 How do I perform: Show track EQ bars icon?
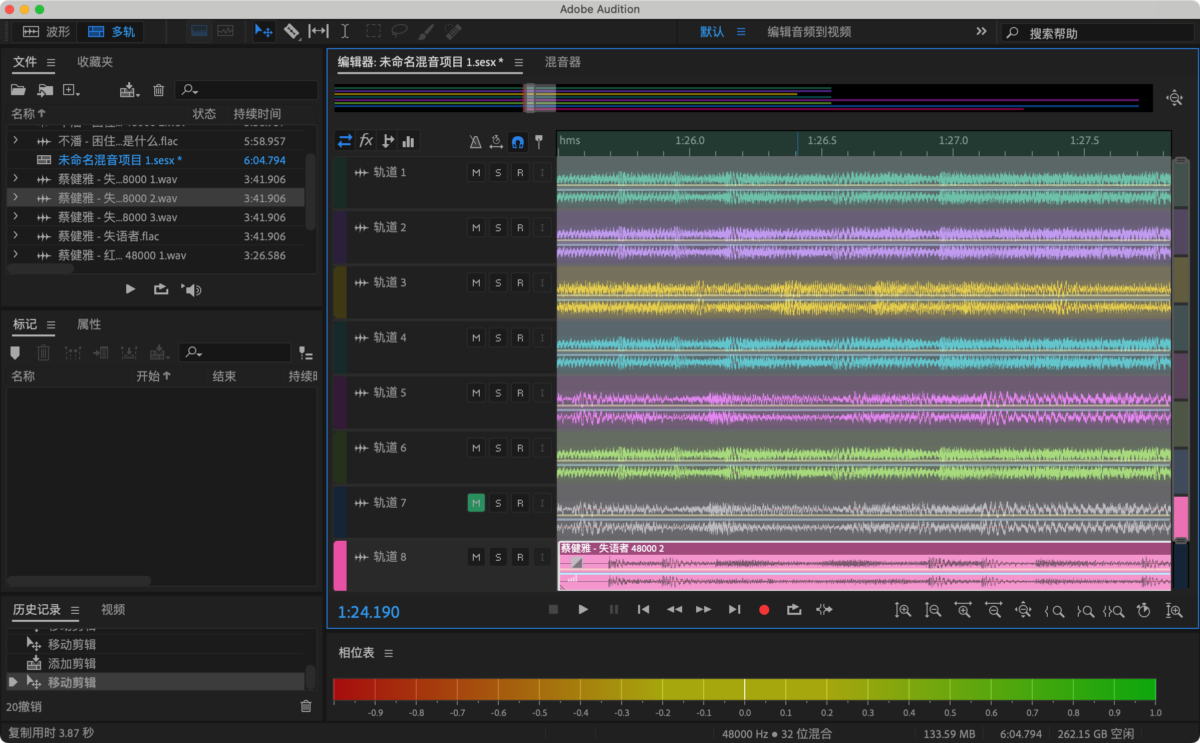point(409,141)
